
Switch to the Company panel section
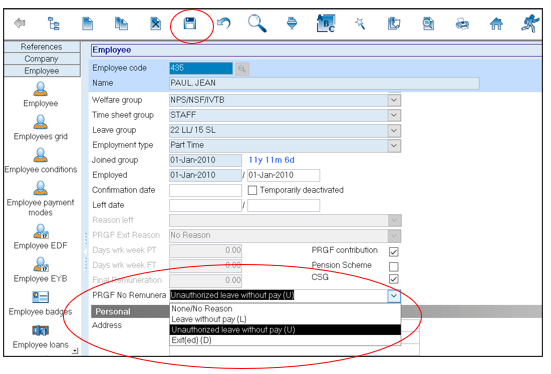(42, 59)
